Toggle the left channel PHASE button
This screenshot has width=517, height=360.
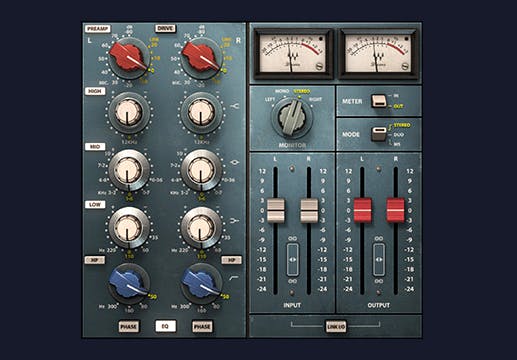click(129, 327)
